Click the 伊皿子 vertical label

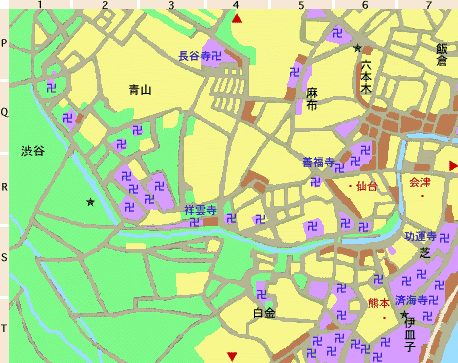point(410,335)
